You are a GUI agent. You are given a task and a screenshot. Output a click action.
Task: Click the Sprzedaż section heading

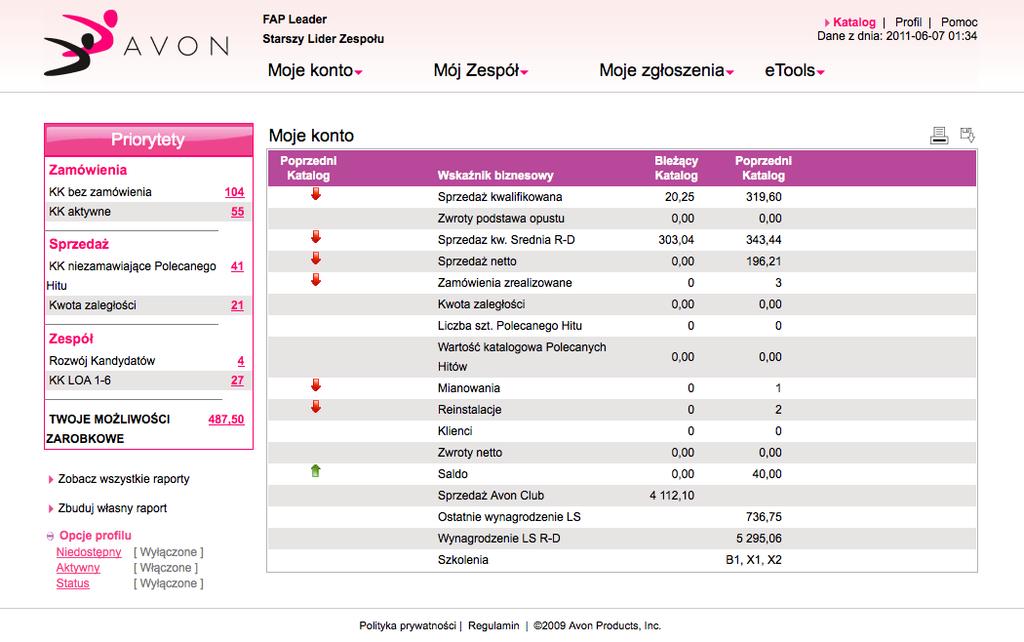(78, 244)
